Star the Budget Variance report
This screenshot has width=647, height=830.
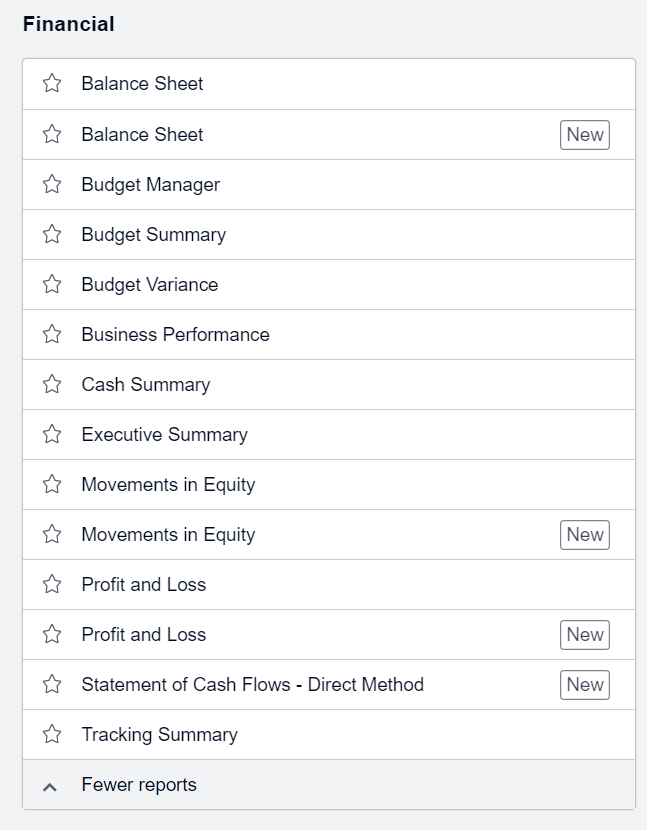pos(51,284)
